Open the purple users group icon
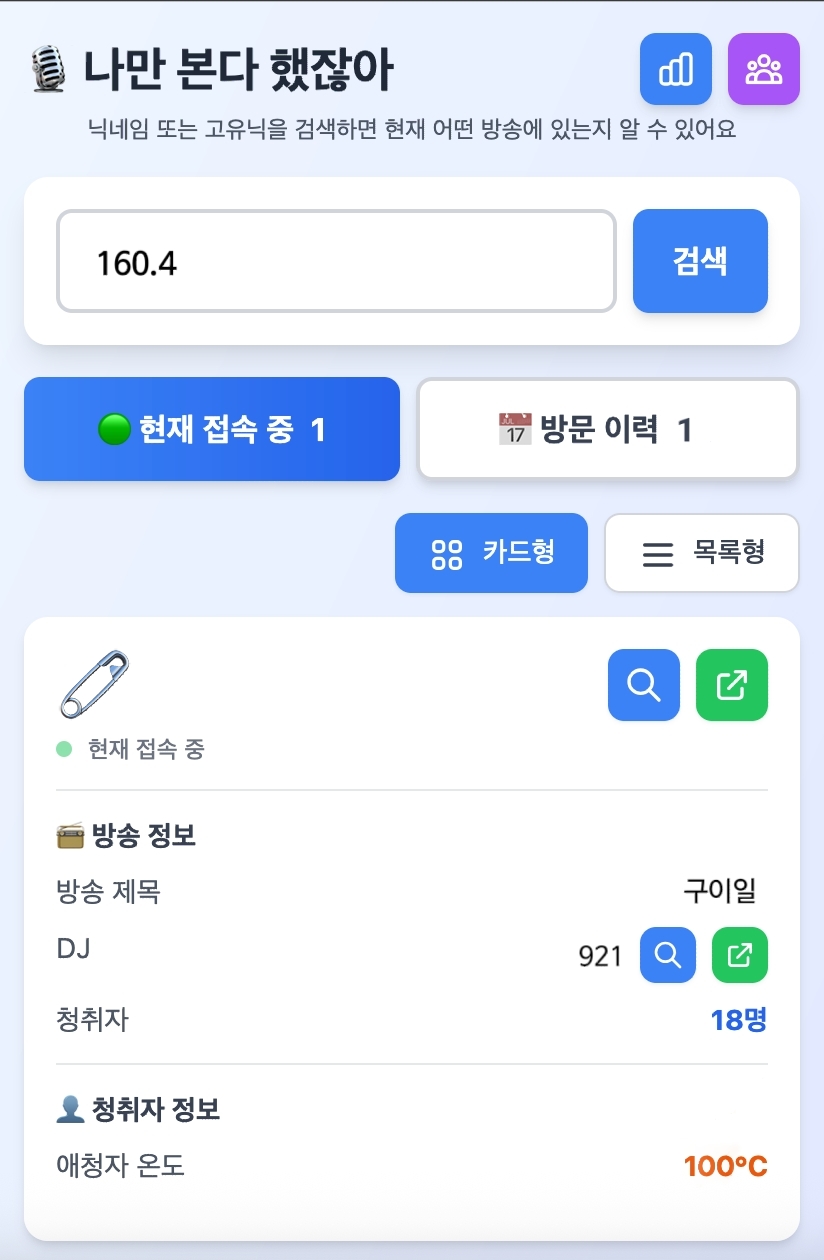This screenshot has height=1260, width=824. click(x=764, y=69)
